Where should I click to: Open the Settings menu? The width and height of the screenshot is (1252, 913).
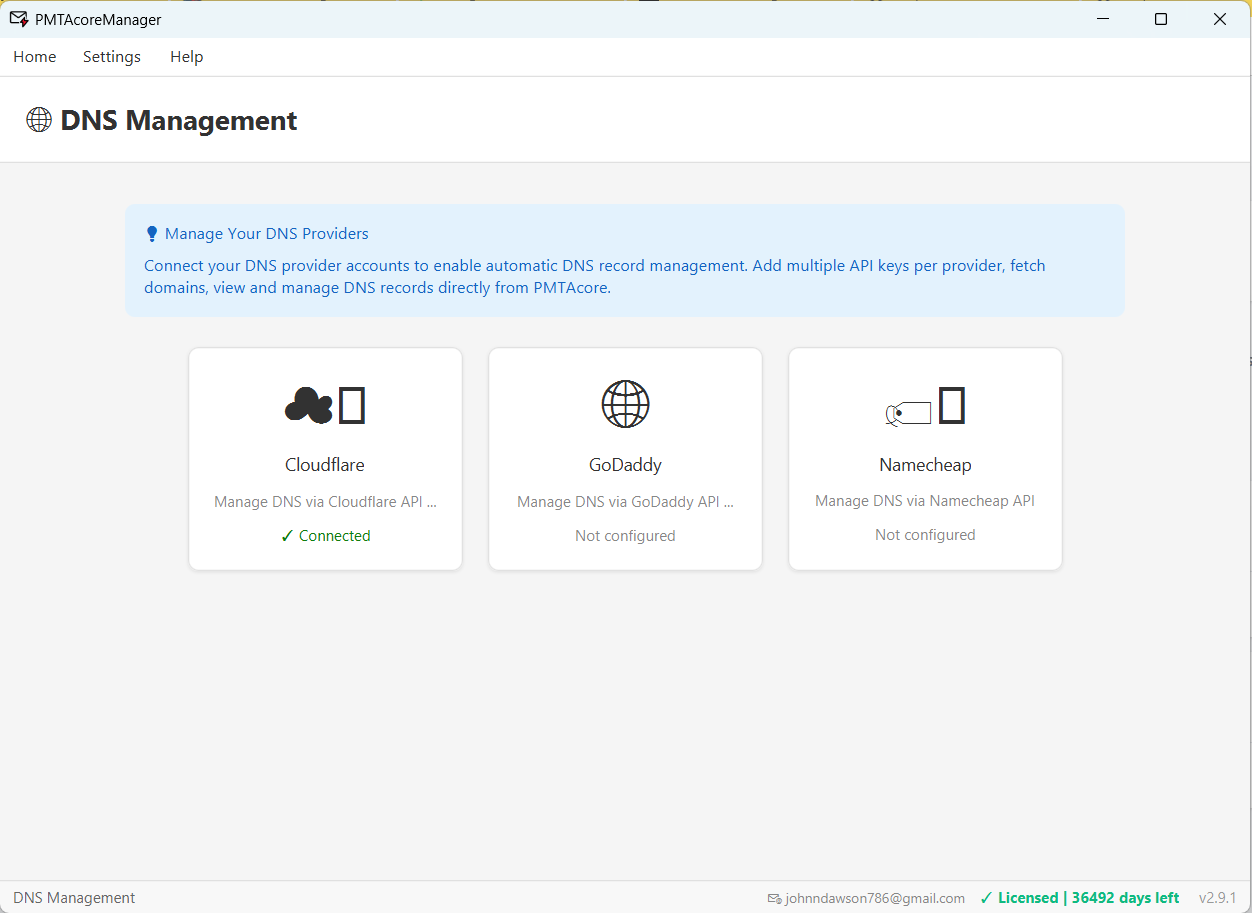[x=111, y=57]
